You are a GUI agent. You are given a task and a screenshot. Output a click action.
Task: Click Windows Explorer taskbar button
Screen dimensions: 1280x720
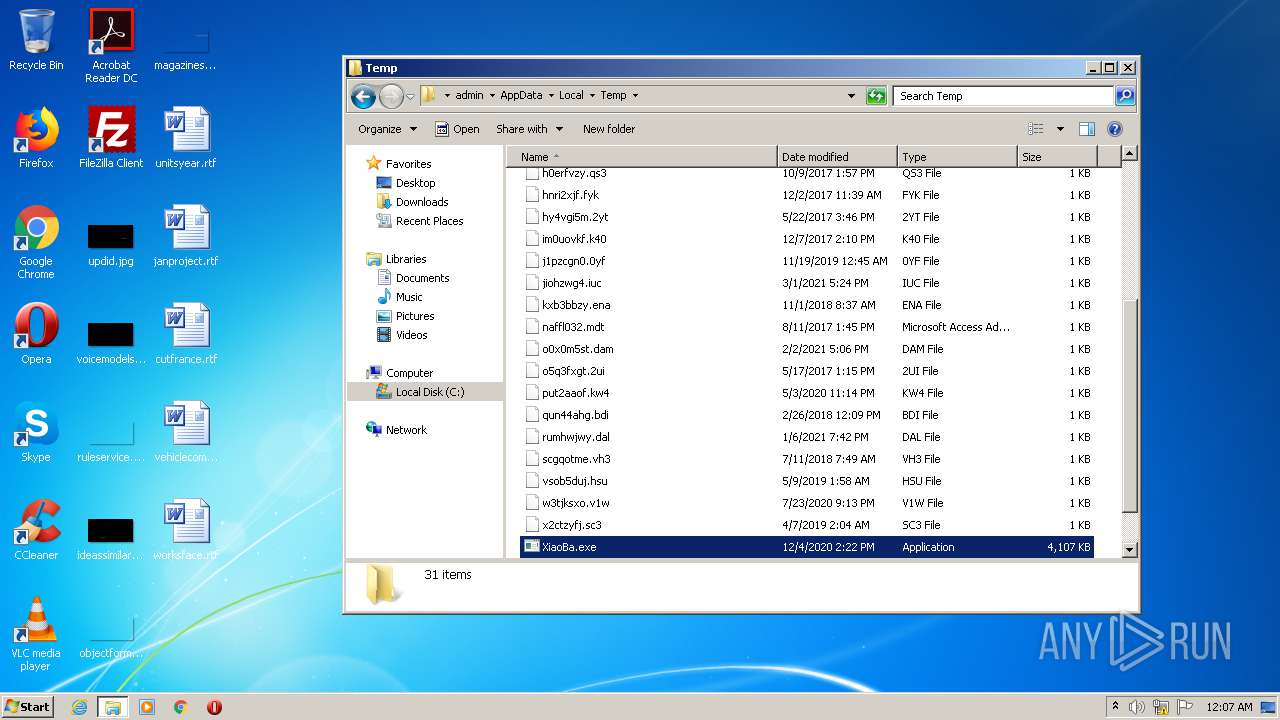tap(112, 707)
